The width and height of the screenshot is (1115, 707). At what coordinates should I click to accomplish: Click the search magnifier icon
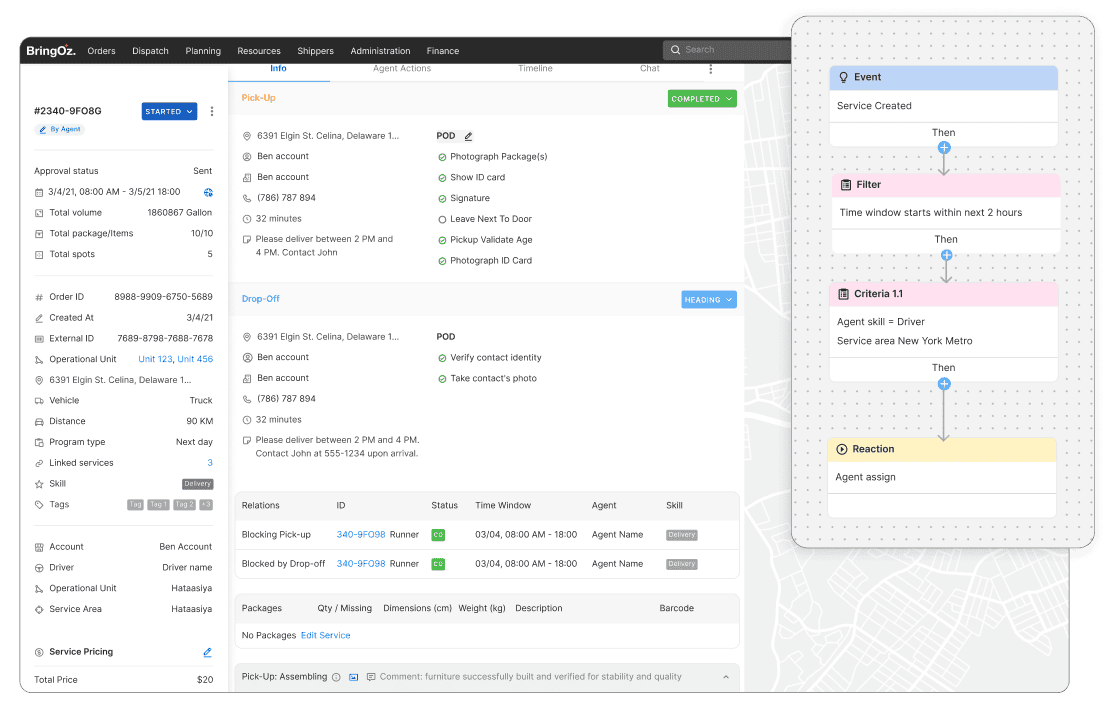676,50
